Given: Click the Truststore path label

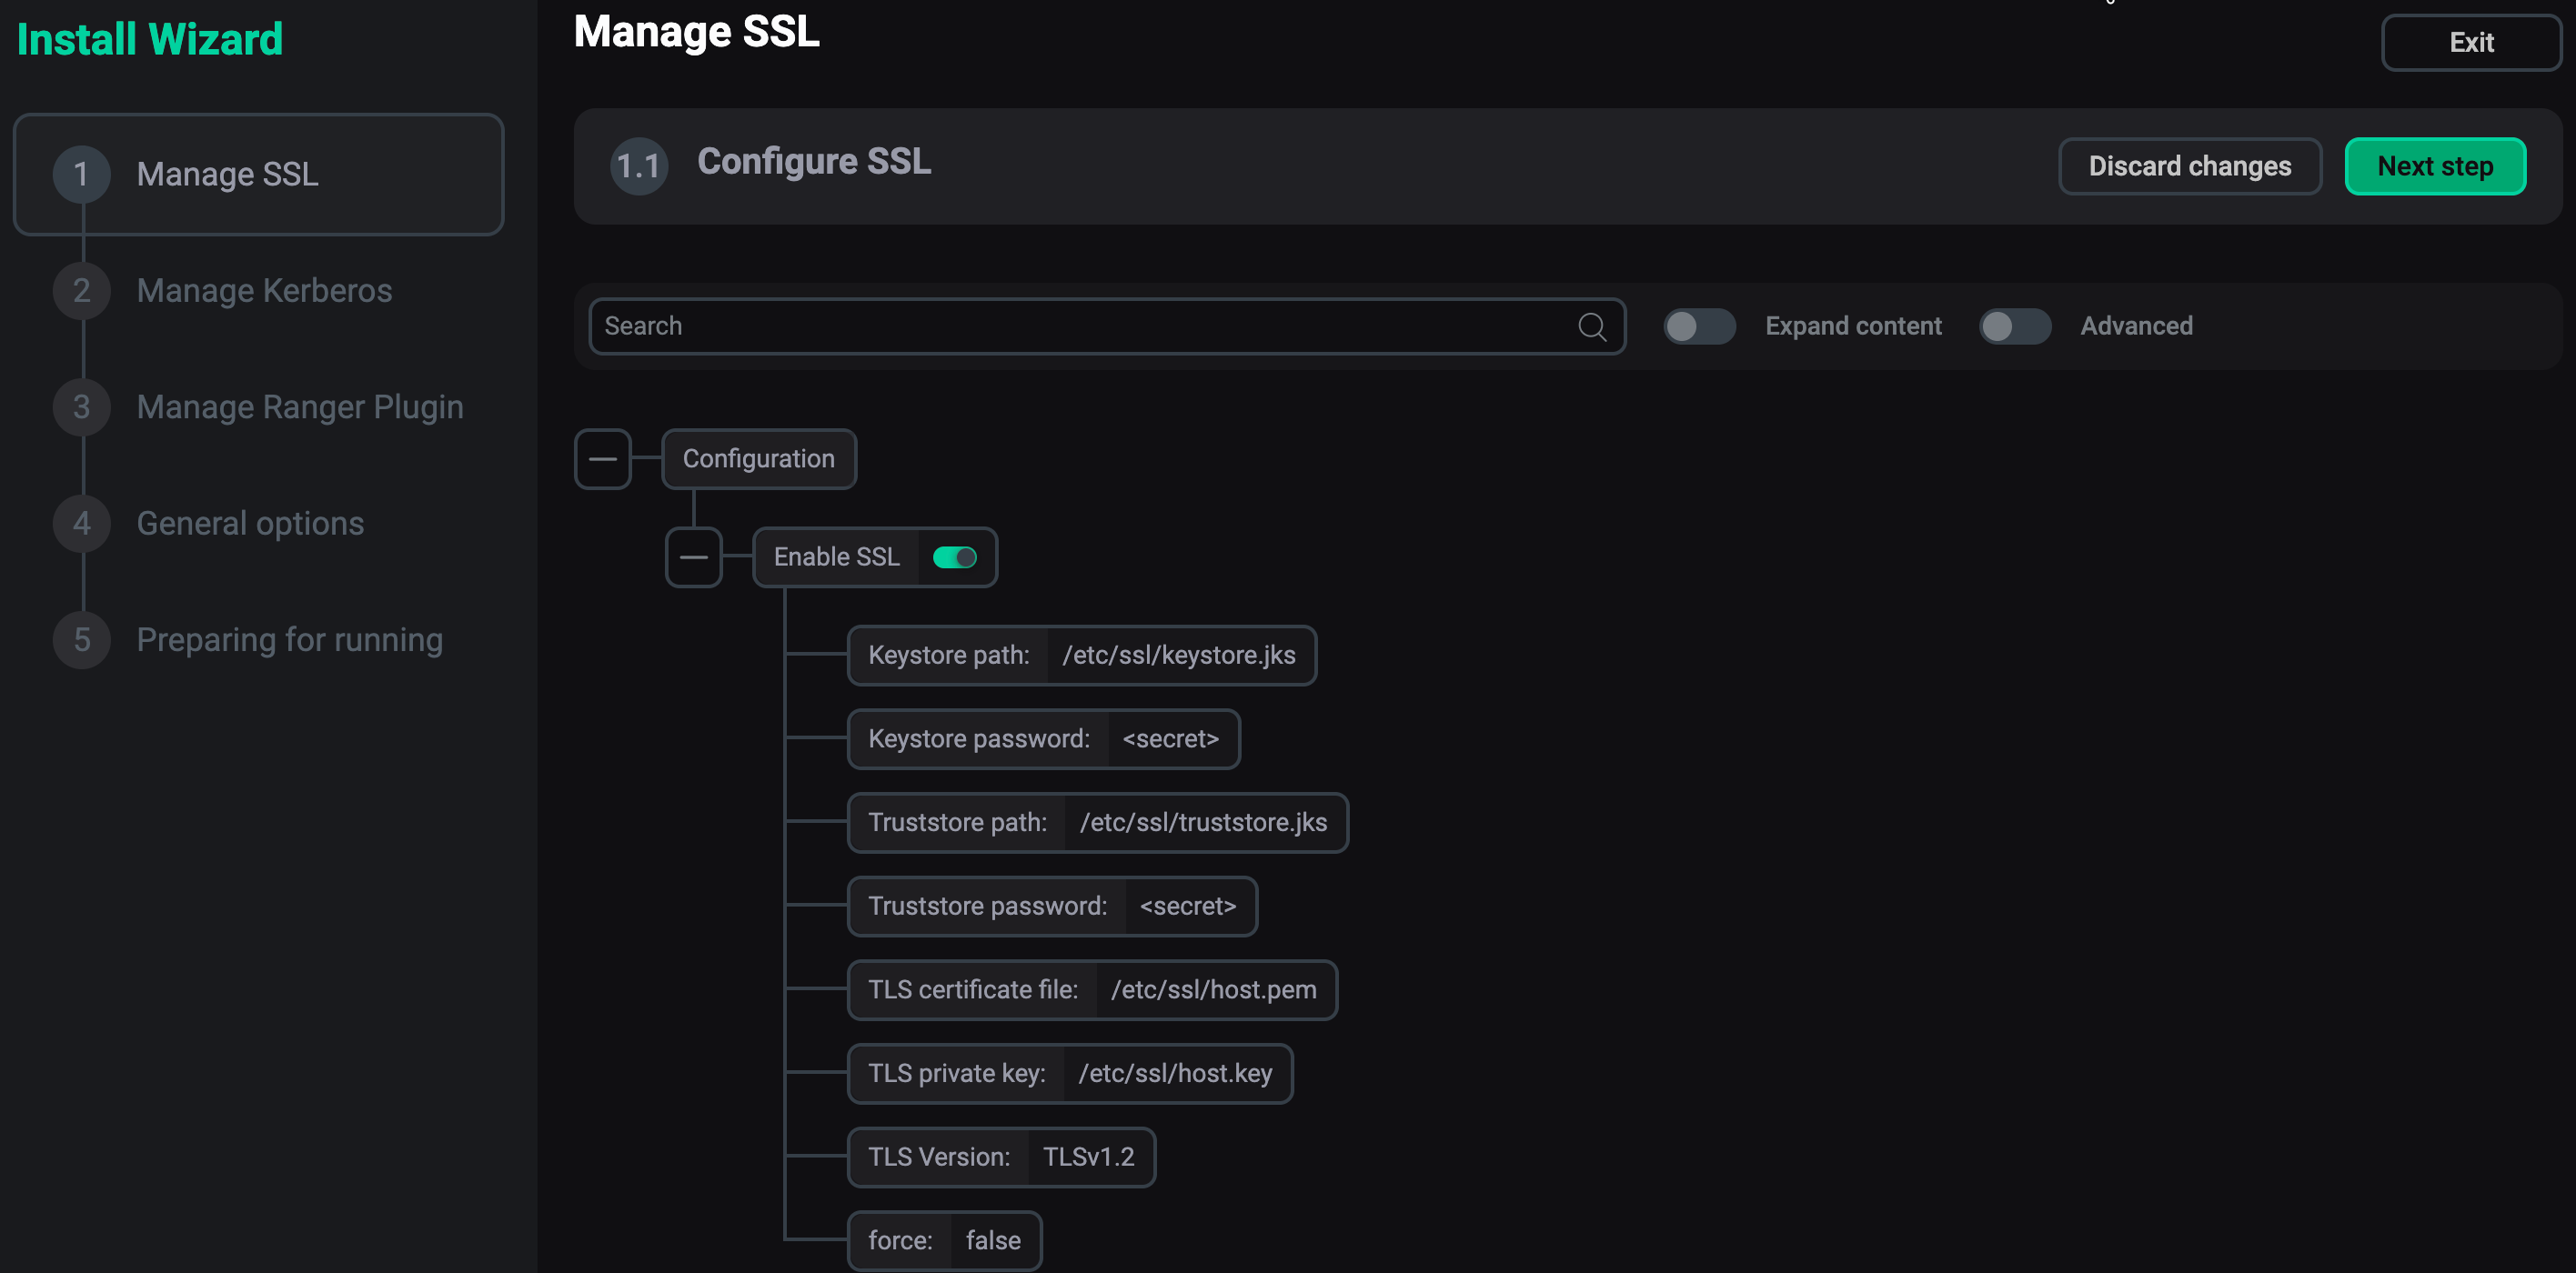Looking at the screenshot, I should point(957,822).
